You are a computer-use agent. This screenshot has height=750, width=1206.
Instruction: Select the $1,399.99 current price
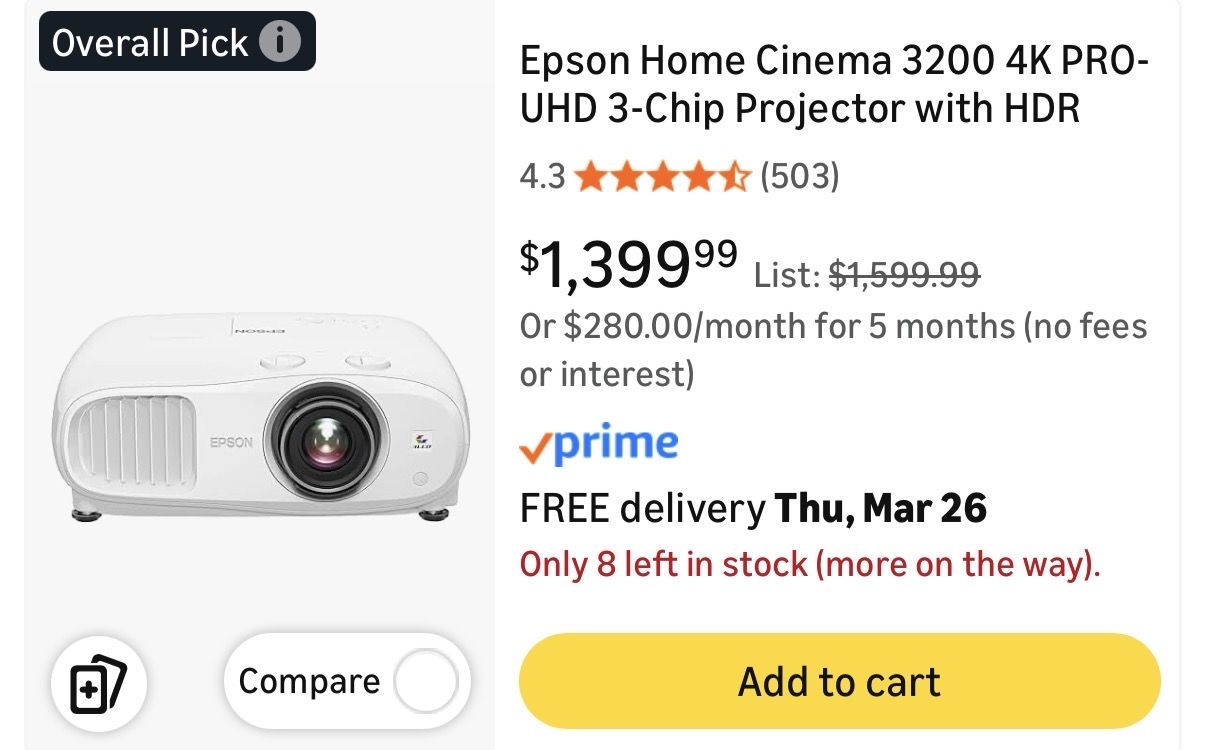click(x=628, y=263)
